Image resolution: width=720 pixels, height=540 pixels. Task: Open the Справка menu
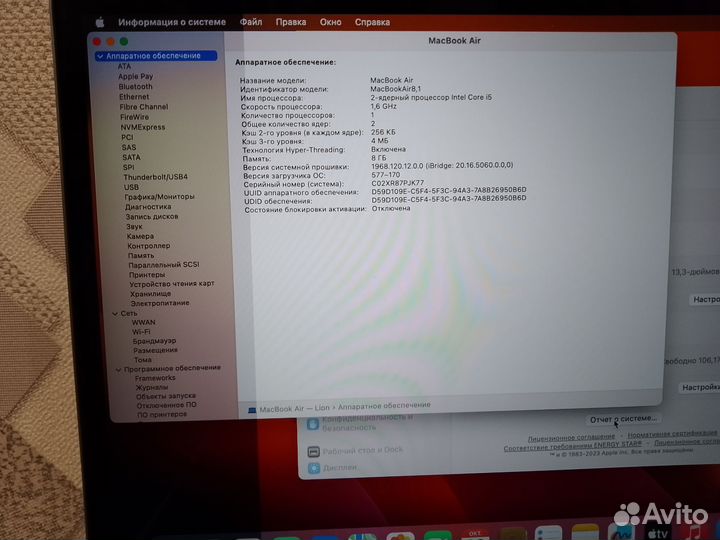[x=372, y=22]
